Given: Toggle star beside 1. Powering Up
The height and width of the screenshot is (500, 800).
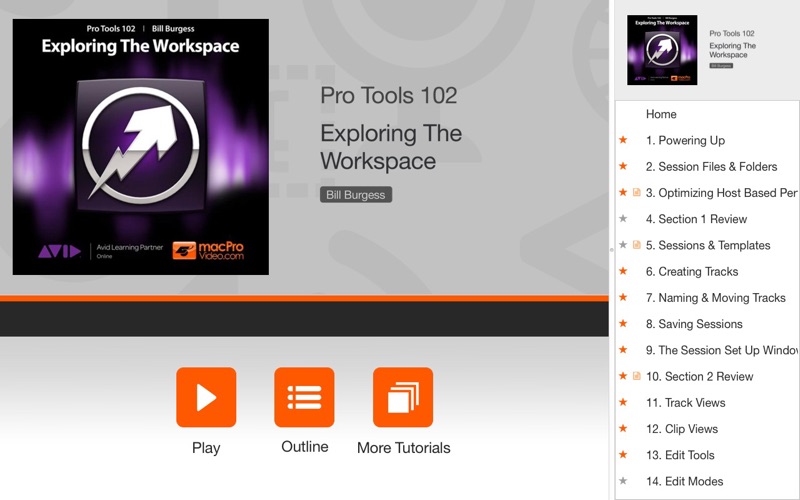Looking at the screenshot, I should (x=623, y=140).
